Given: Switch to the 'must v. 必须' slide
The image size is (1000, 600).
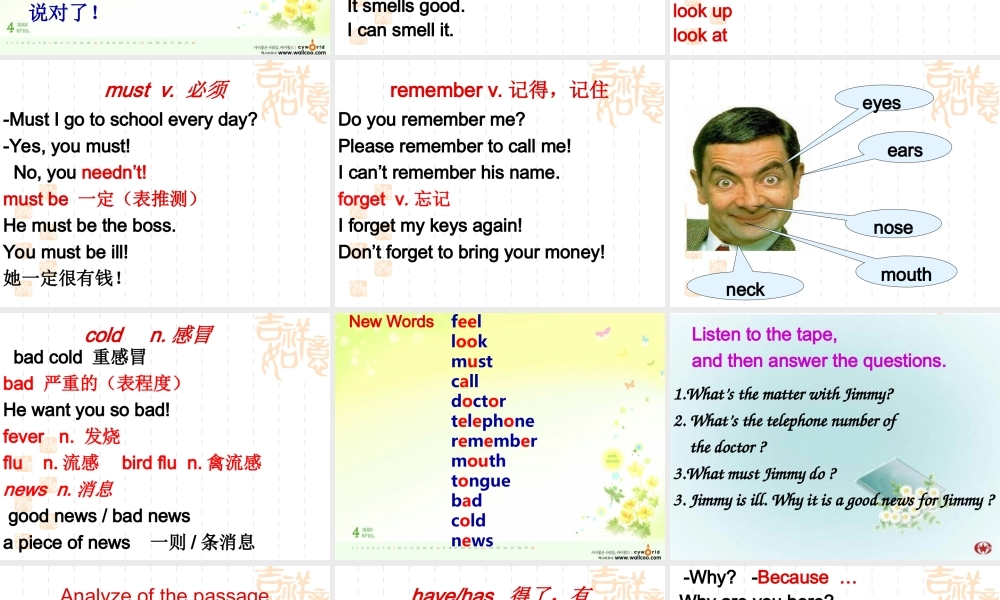Looking at the screenshot, I should pyautogui.click(x=166, y=89).
